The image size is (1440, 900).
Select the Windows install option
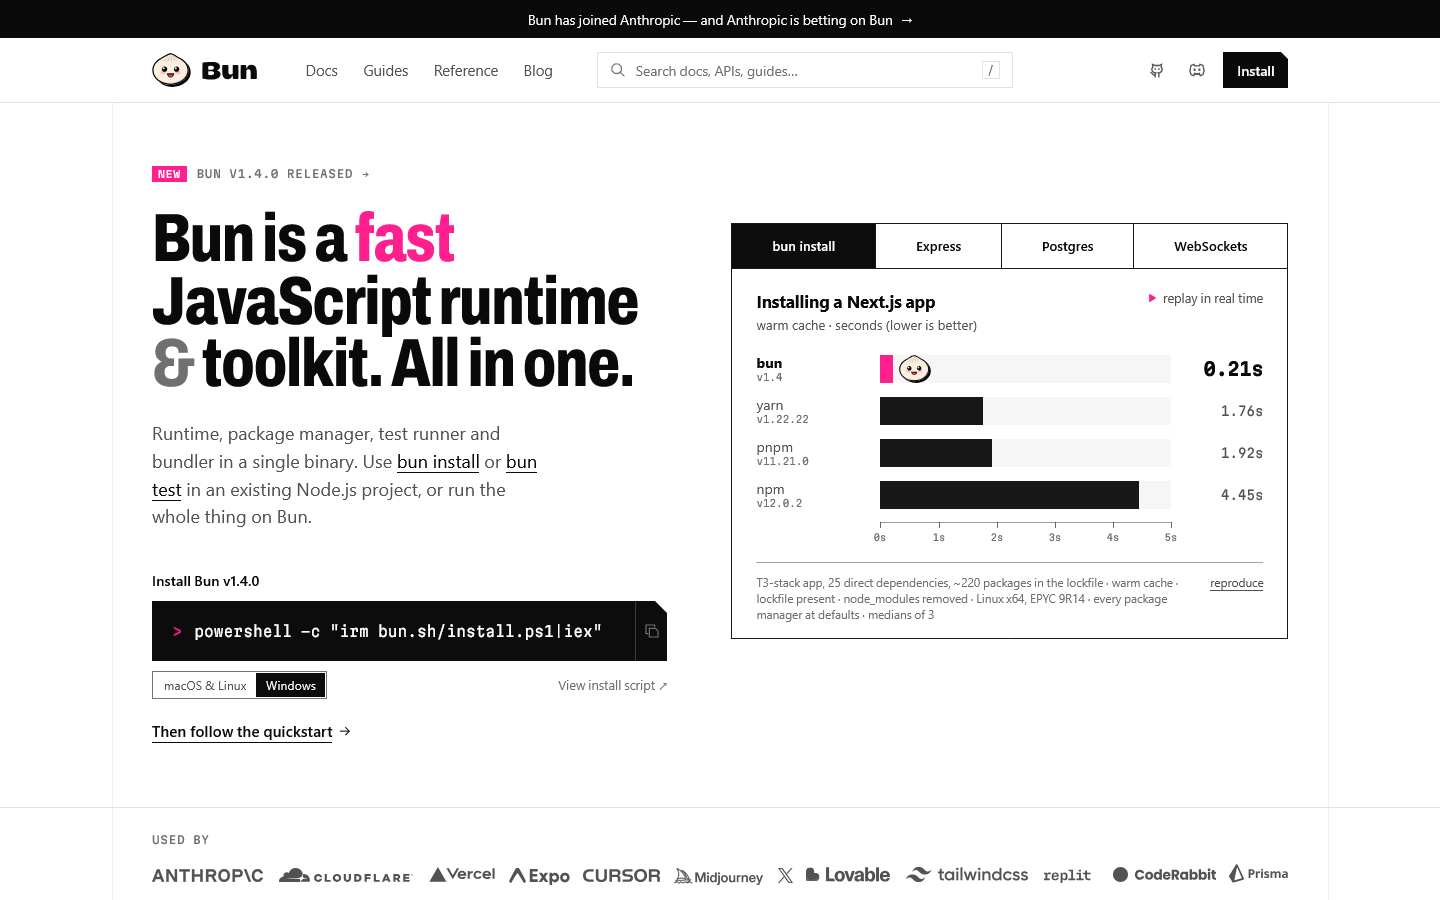[291, 685]
